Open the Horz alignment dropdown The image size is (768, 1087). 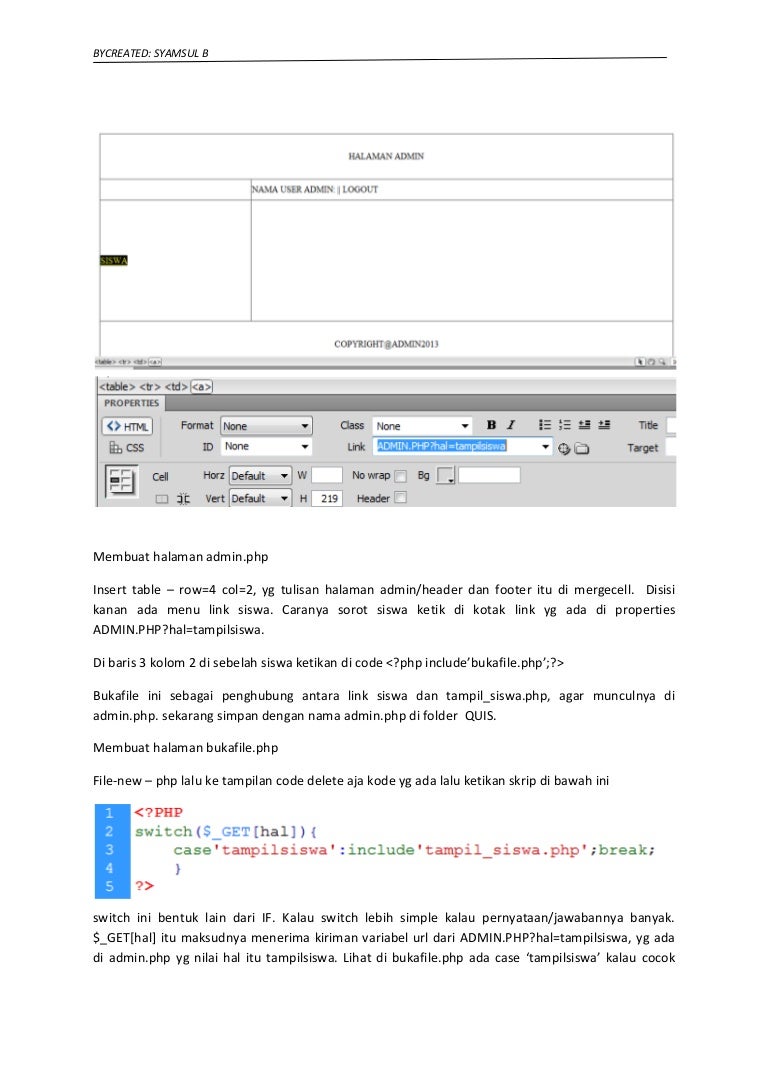coord(260,476)
